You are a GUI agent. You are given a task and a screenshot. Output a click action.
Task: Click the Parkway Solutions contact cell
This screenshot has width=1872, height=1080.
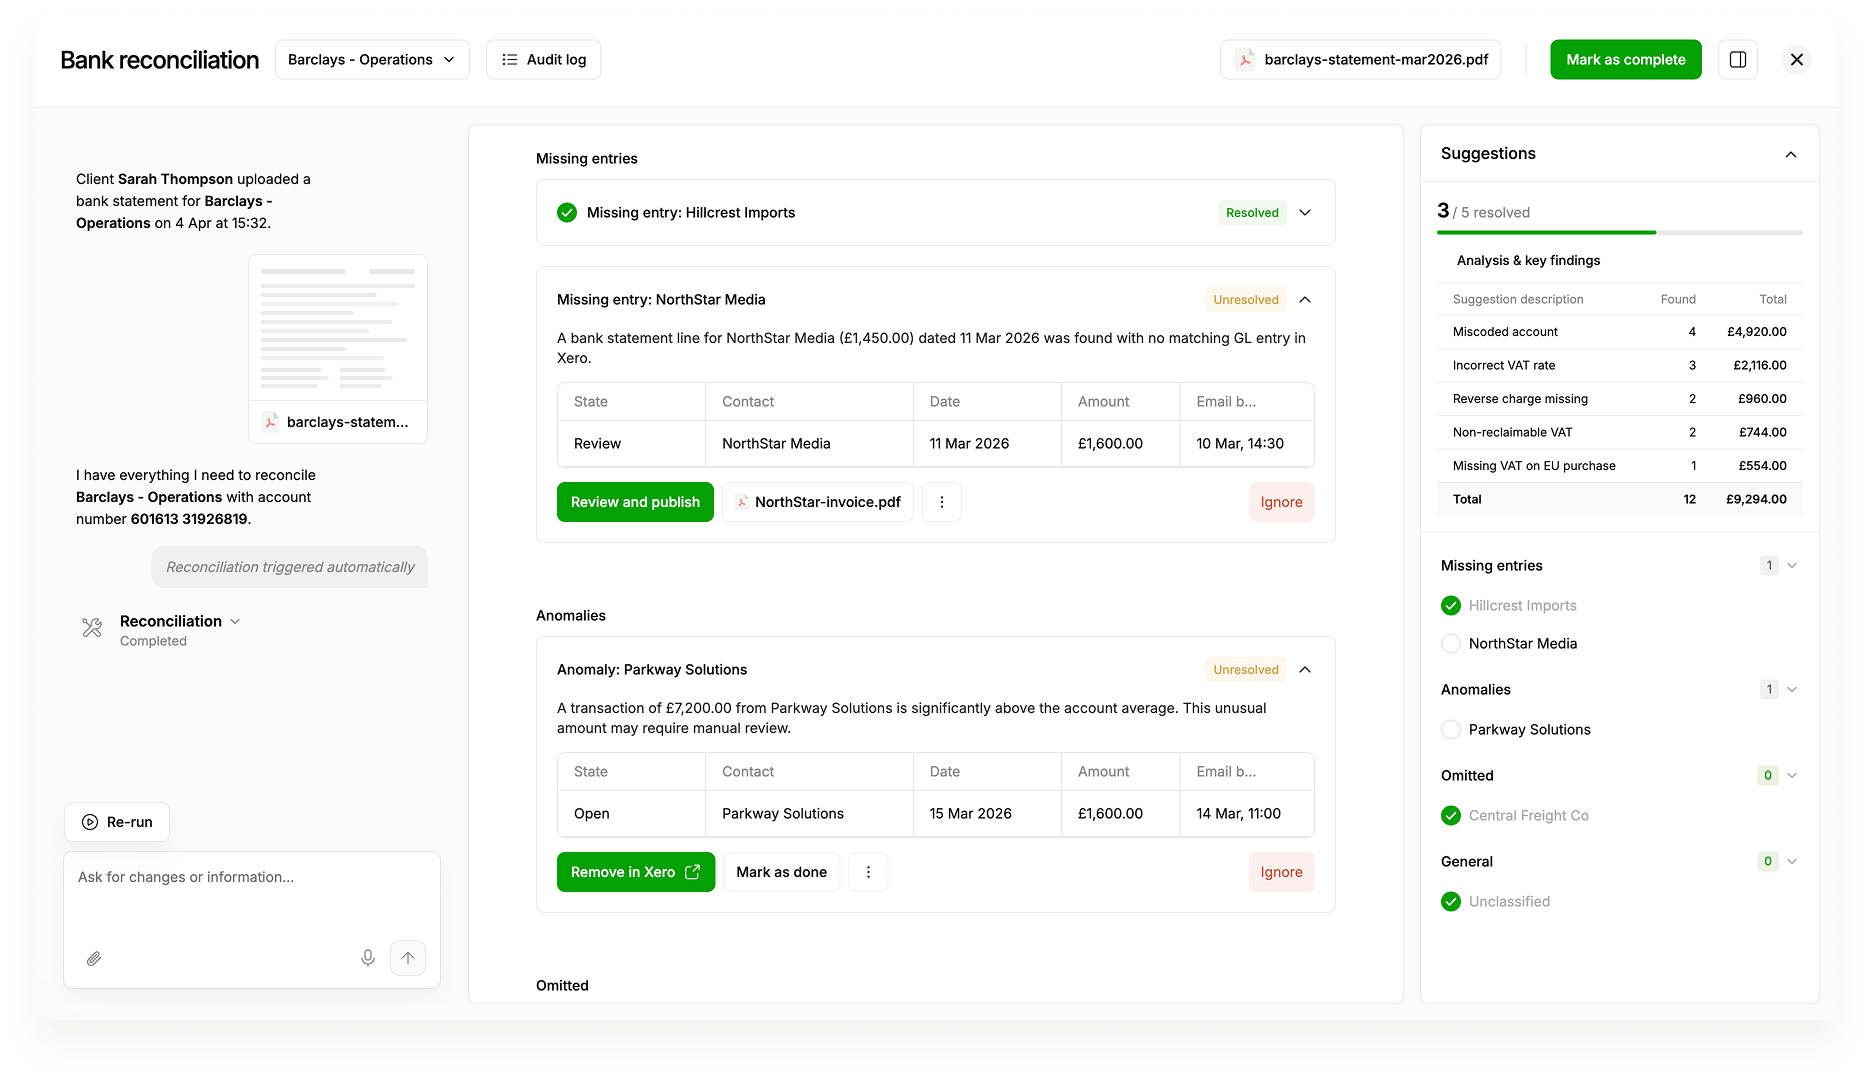[x=809, y=814]
